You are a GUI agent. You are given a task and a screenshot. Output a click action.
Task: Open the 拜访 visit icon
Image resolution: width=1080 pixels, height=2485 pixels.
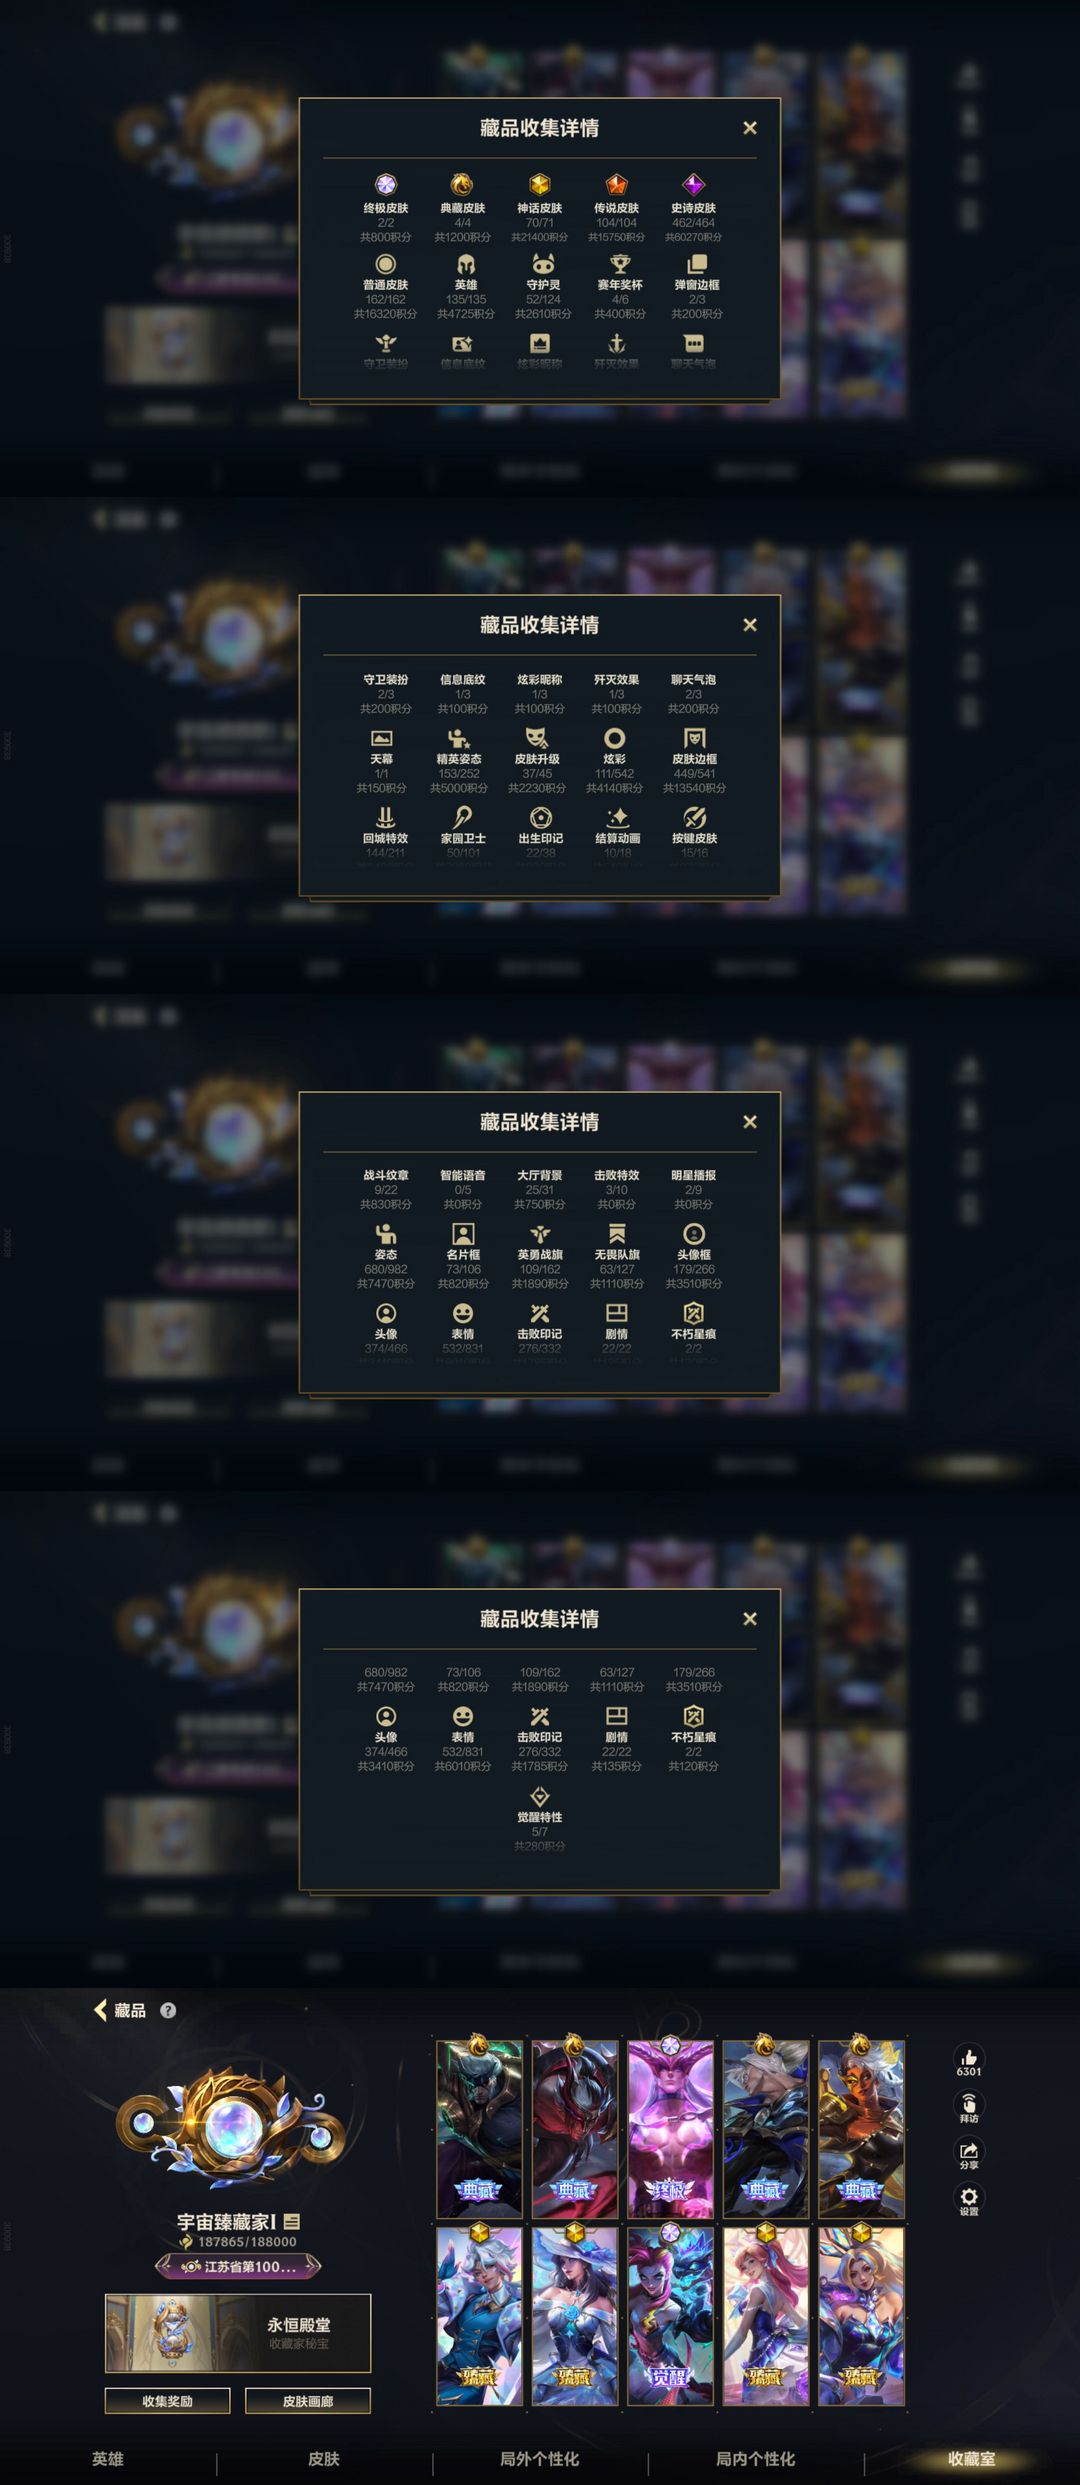click(x=968, y=2105)
